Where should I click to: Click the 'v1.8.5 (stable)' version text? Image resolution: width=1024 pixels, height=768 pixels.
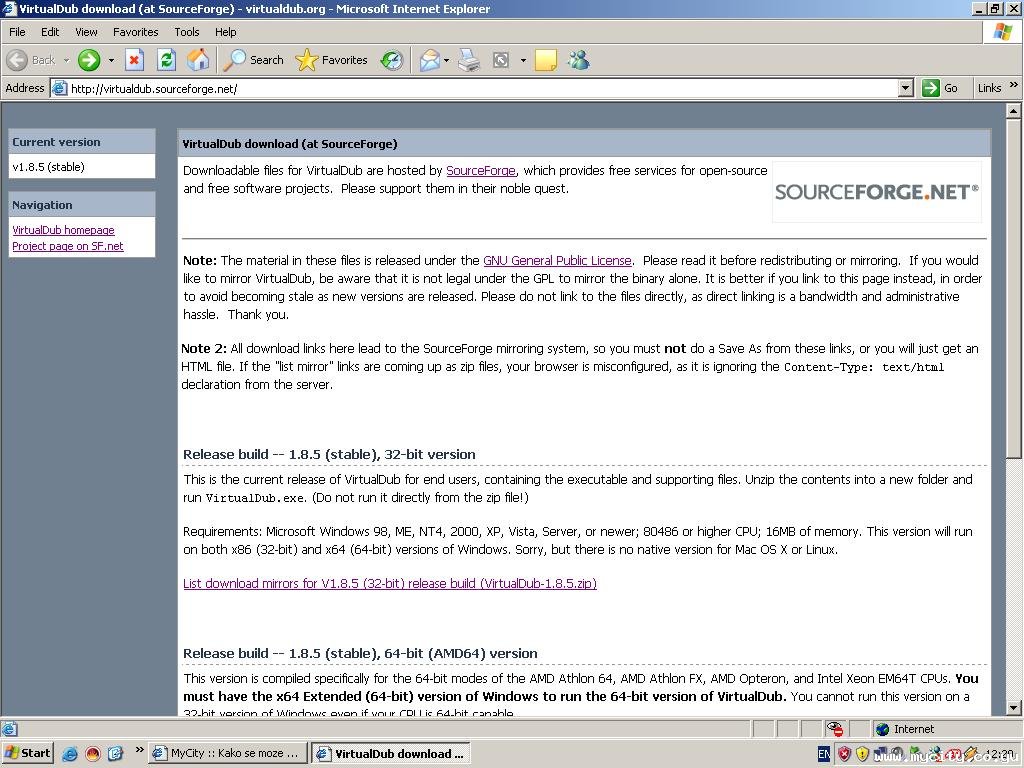[48, 167]
